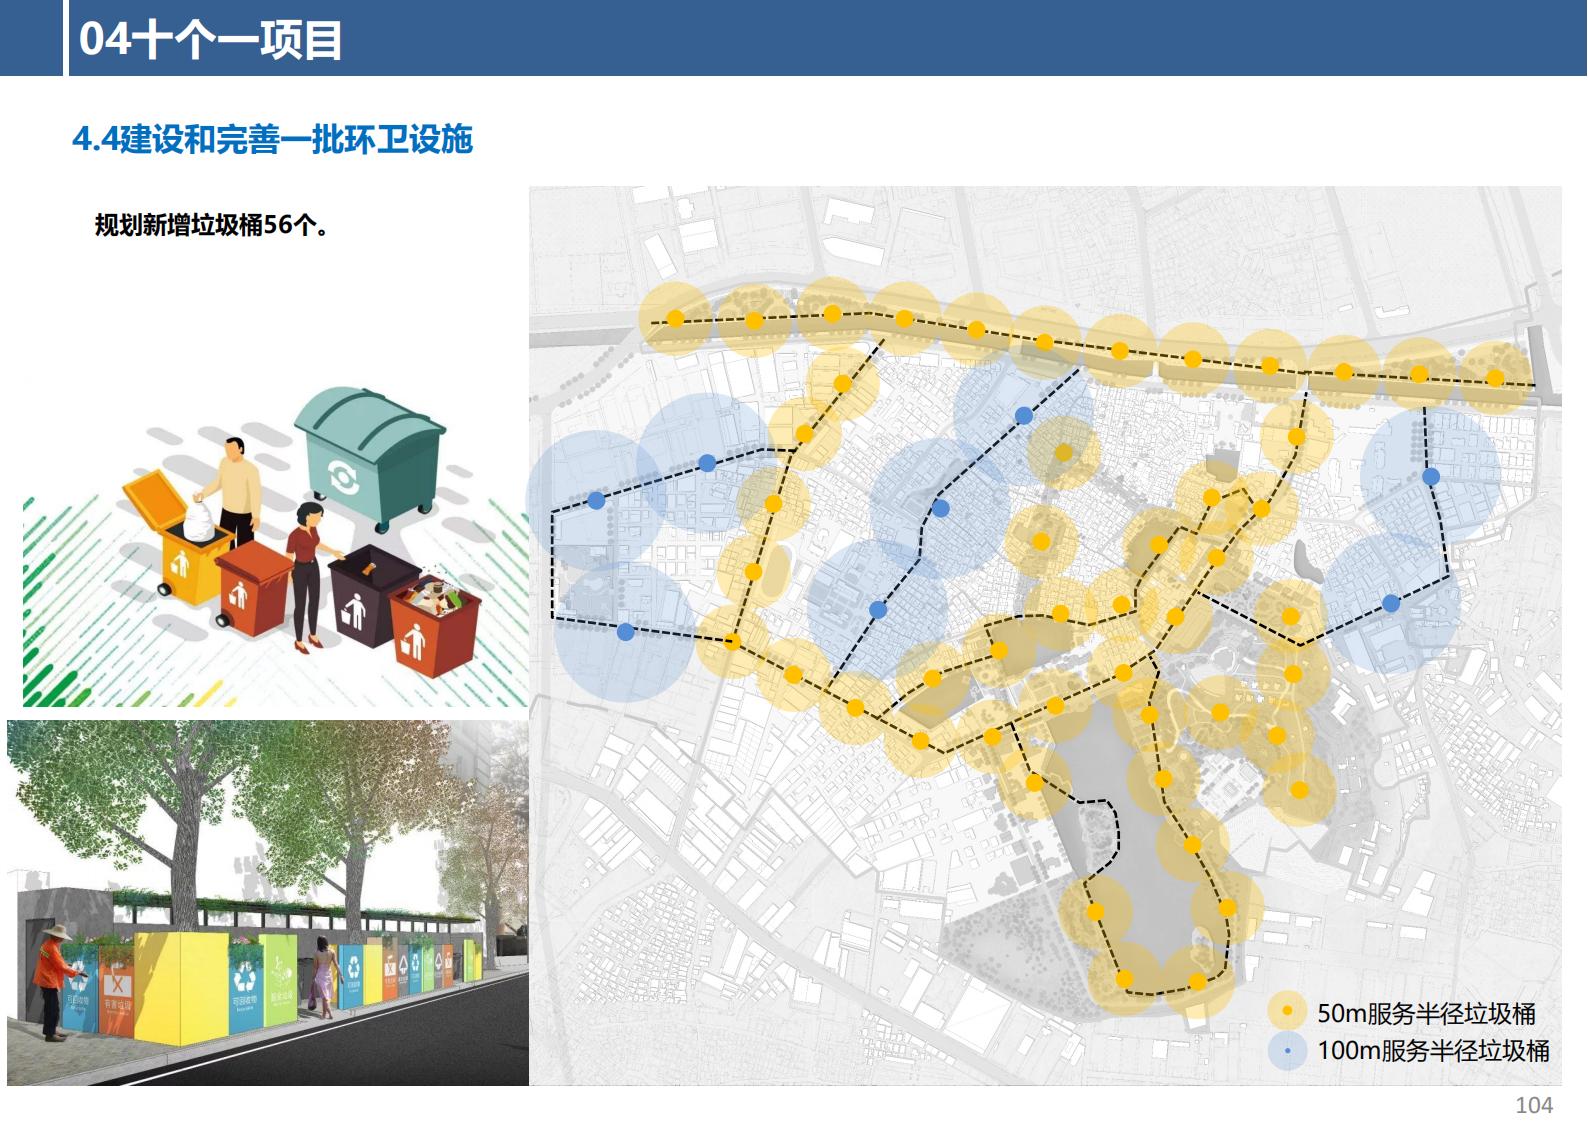Viewport: 1588px width, 1123px height.
Task: Open the facility planning map image
Action: pos(1045,635)
